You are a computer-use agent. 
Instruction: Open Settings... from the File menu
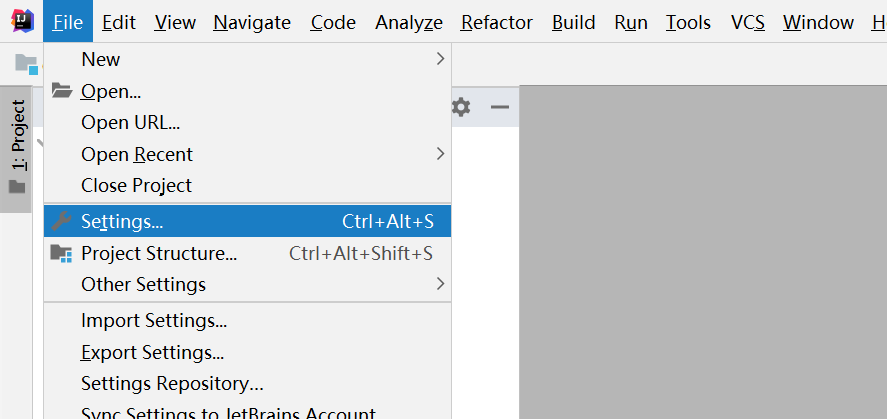tap(247, 221)
